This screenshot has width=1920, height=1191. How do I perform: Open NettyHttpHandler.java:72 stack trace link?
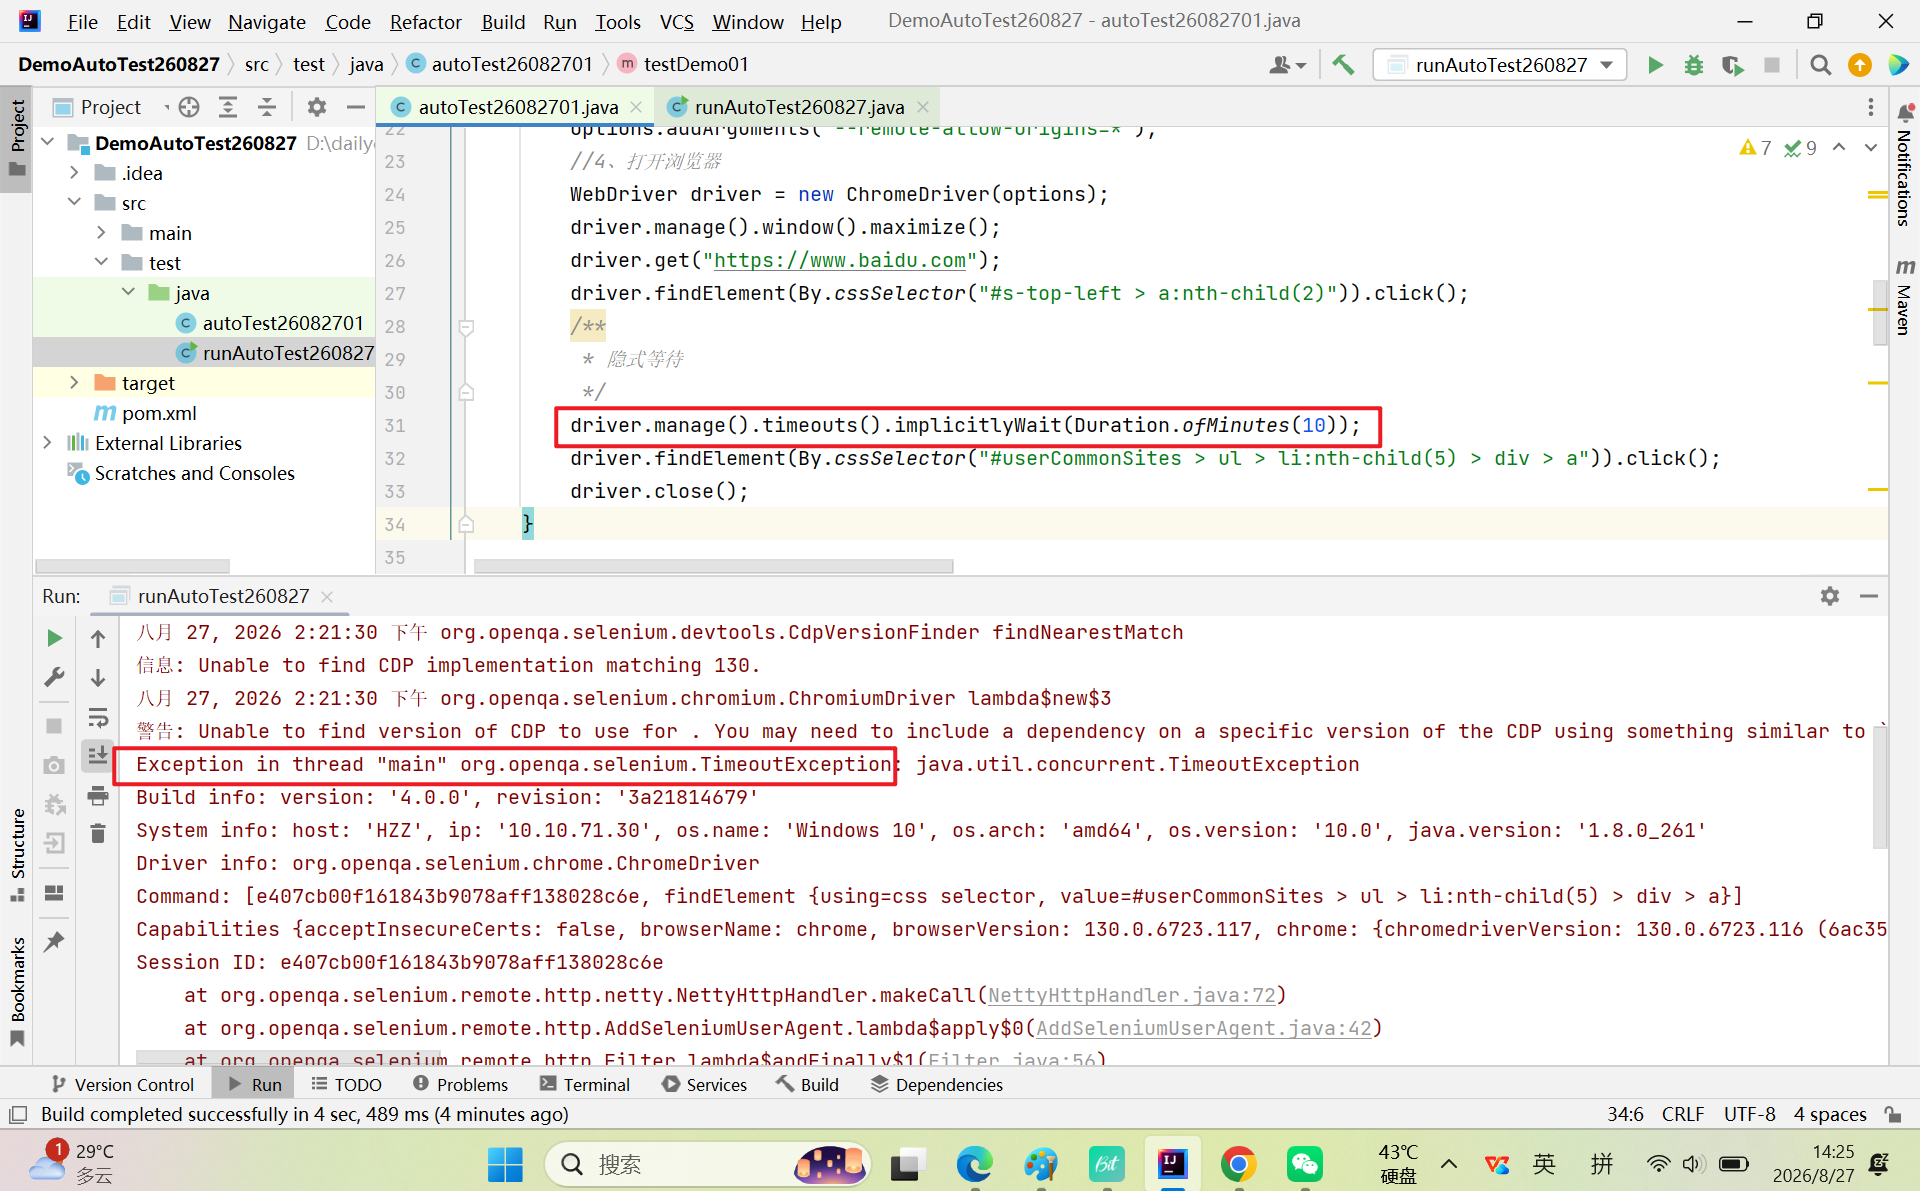[1132, 995]
